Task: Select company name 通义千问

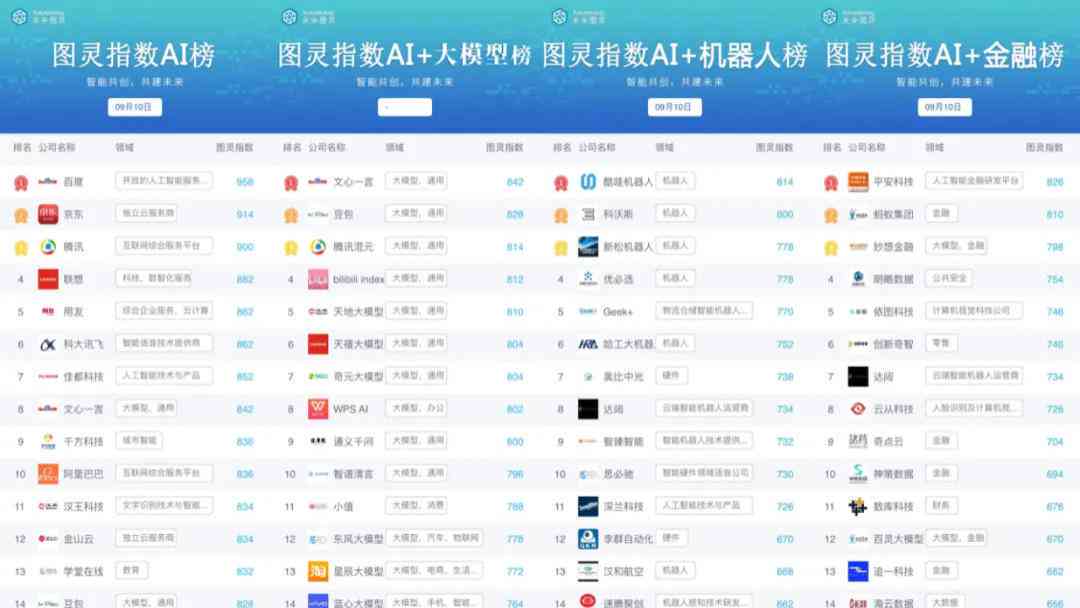Action: point(353,441)
